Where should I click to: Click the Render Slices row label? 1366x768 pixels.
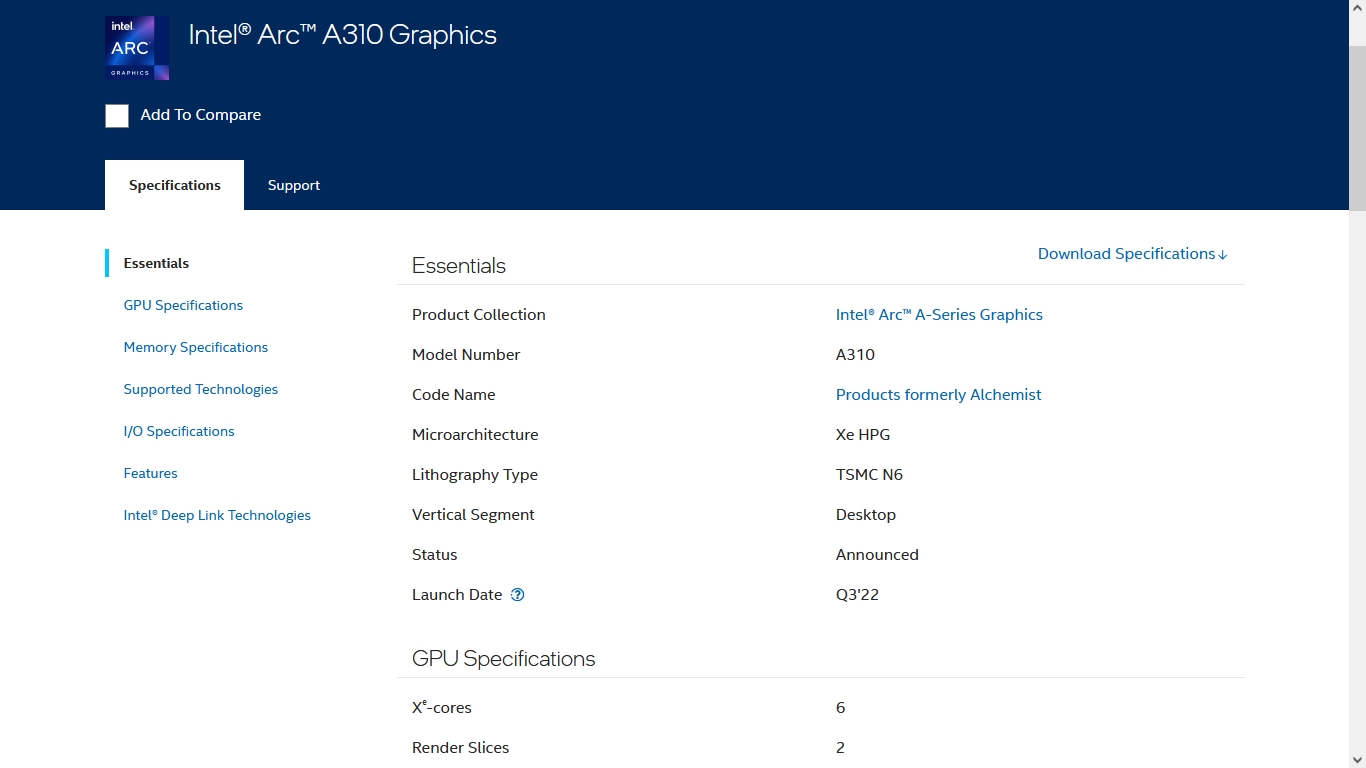coord(461,747)
